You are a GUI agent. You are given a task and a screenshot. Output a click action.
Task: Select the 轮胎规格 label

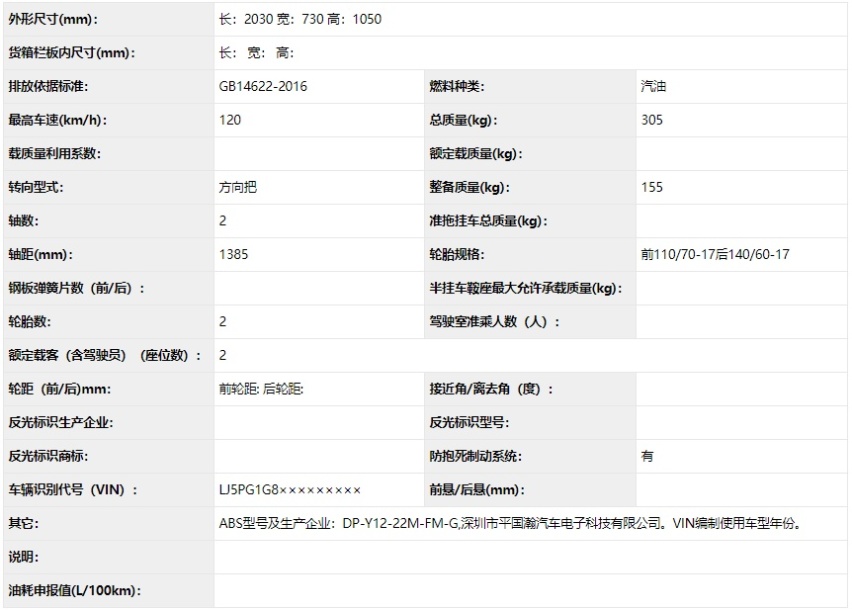tap(456, 254)
